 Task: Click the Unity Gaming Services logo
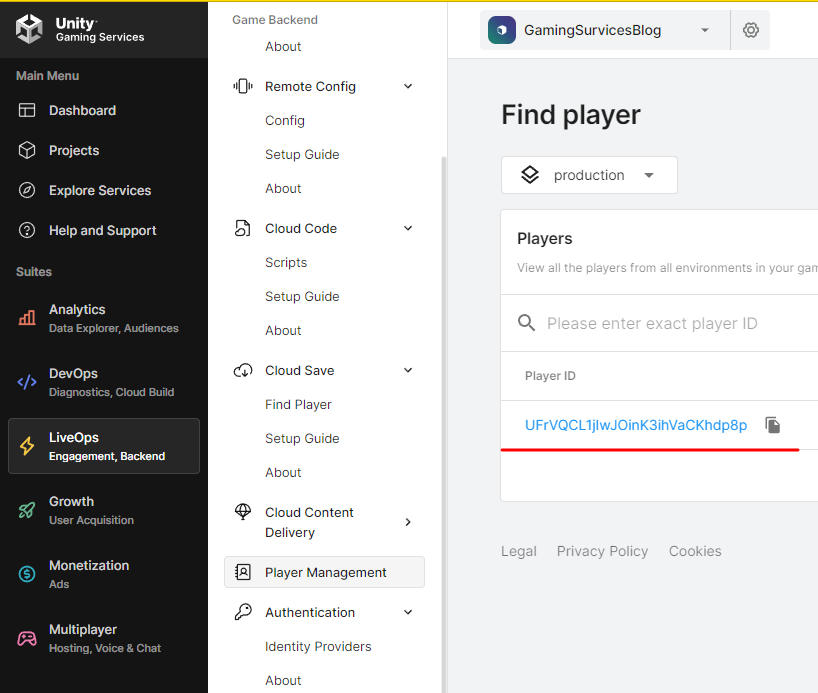(x=80, y=29)
